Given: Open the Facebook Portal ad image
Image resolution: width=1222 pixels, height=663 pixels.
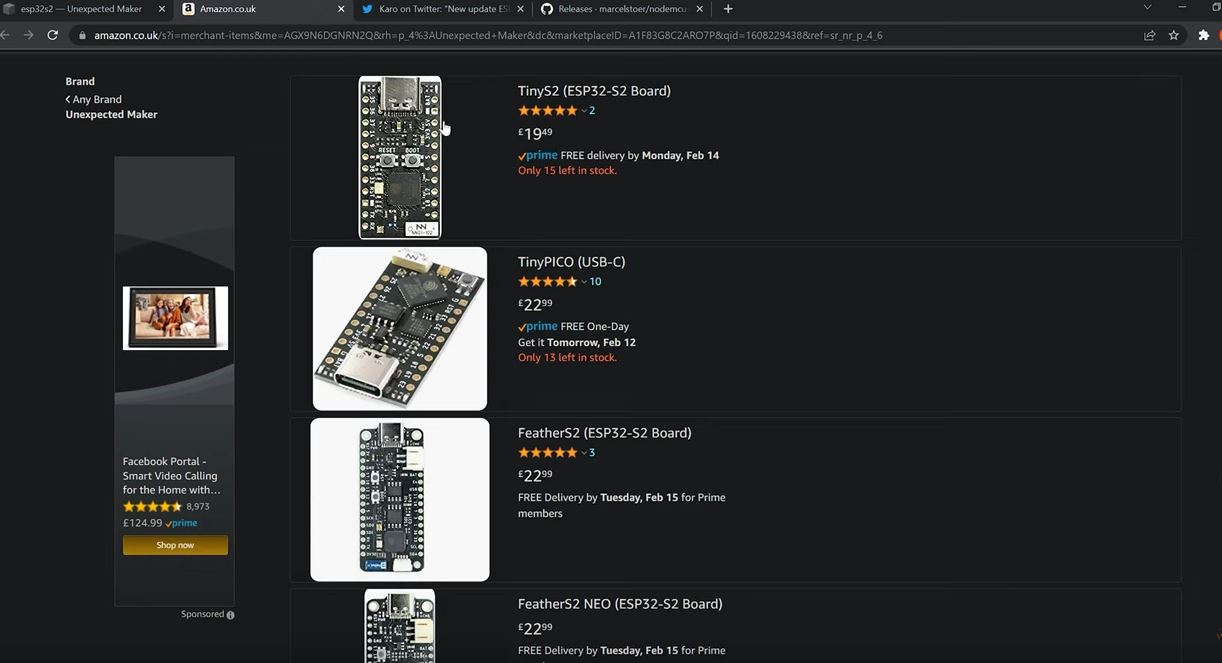Looking at the screenshot, I should pos(175,318).
